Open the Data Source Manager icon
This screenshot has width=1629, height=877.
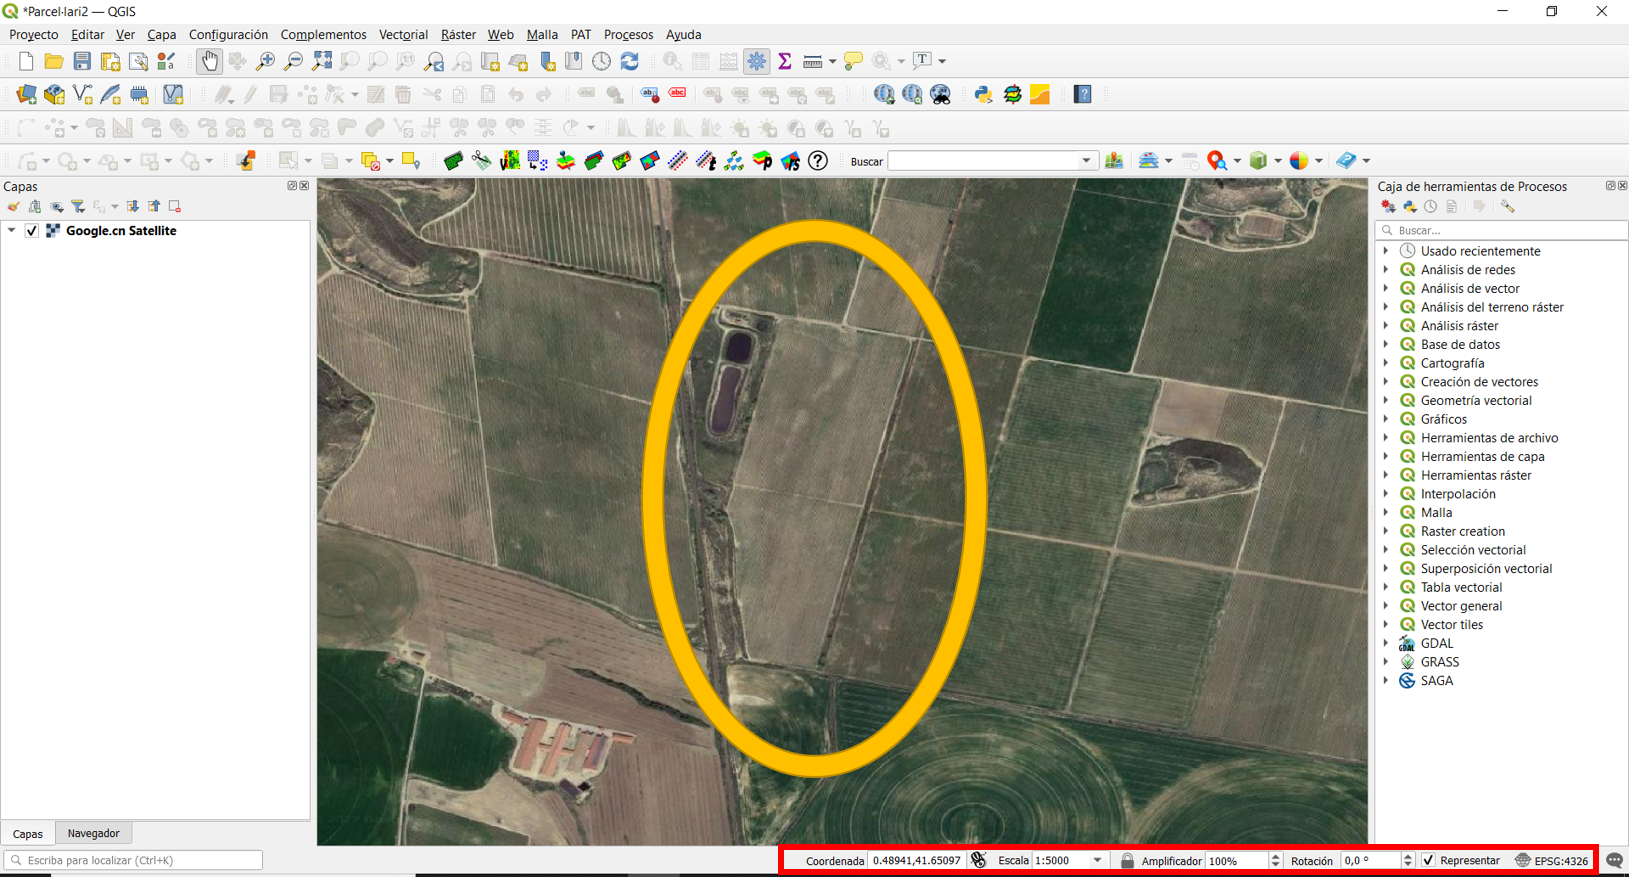26,95
